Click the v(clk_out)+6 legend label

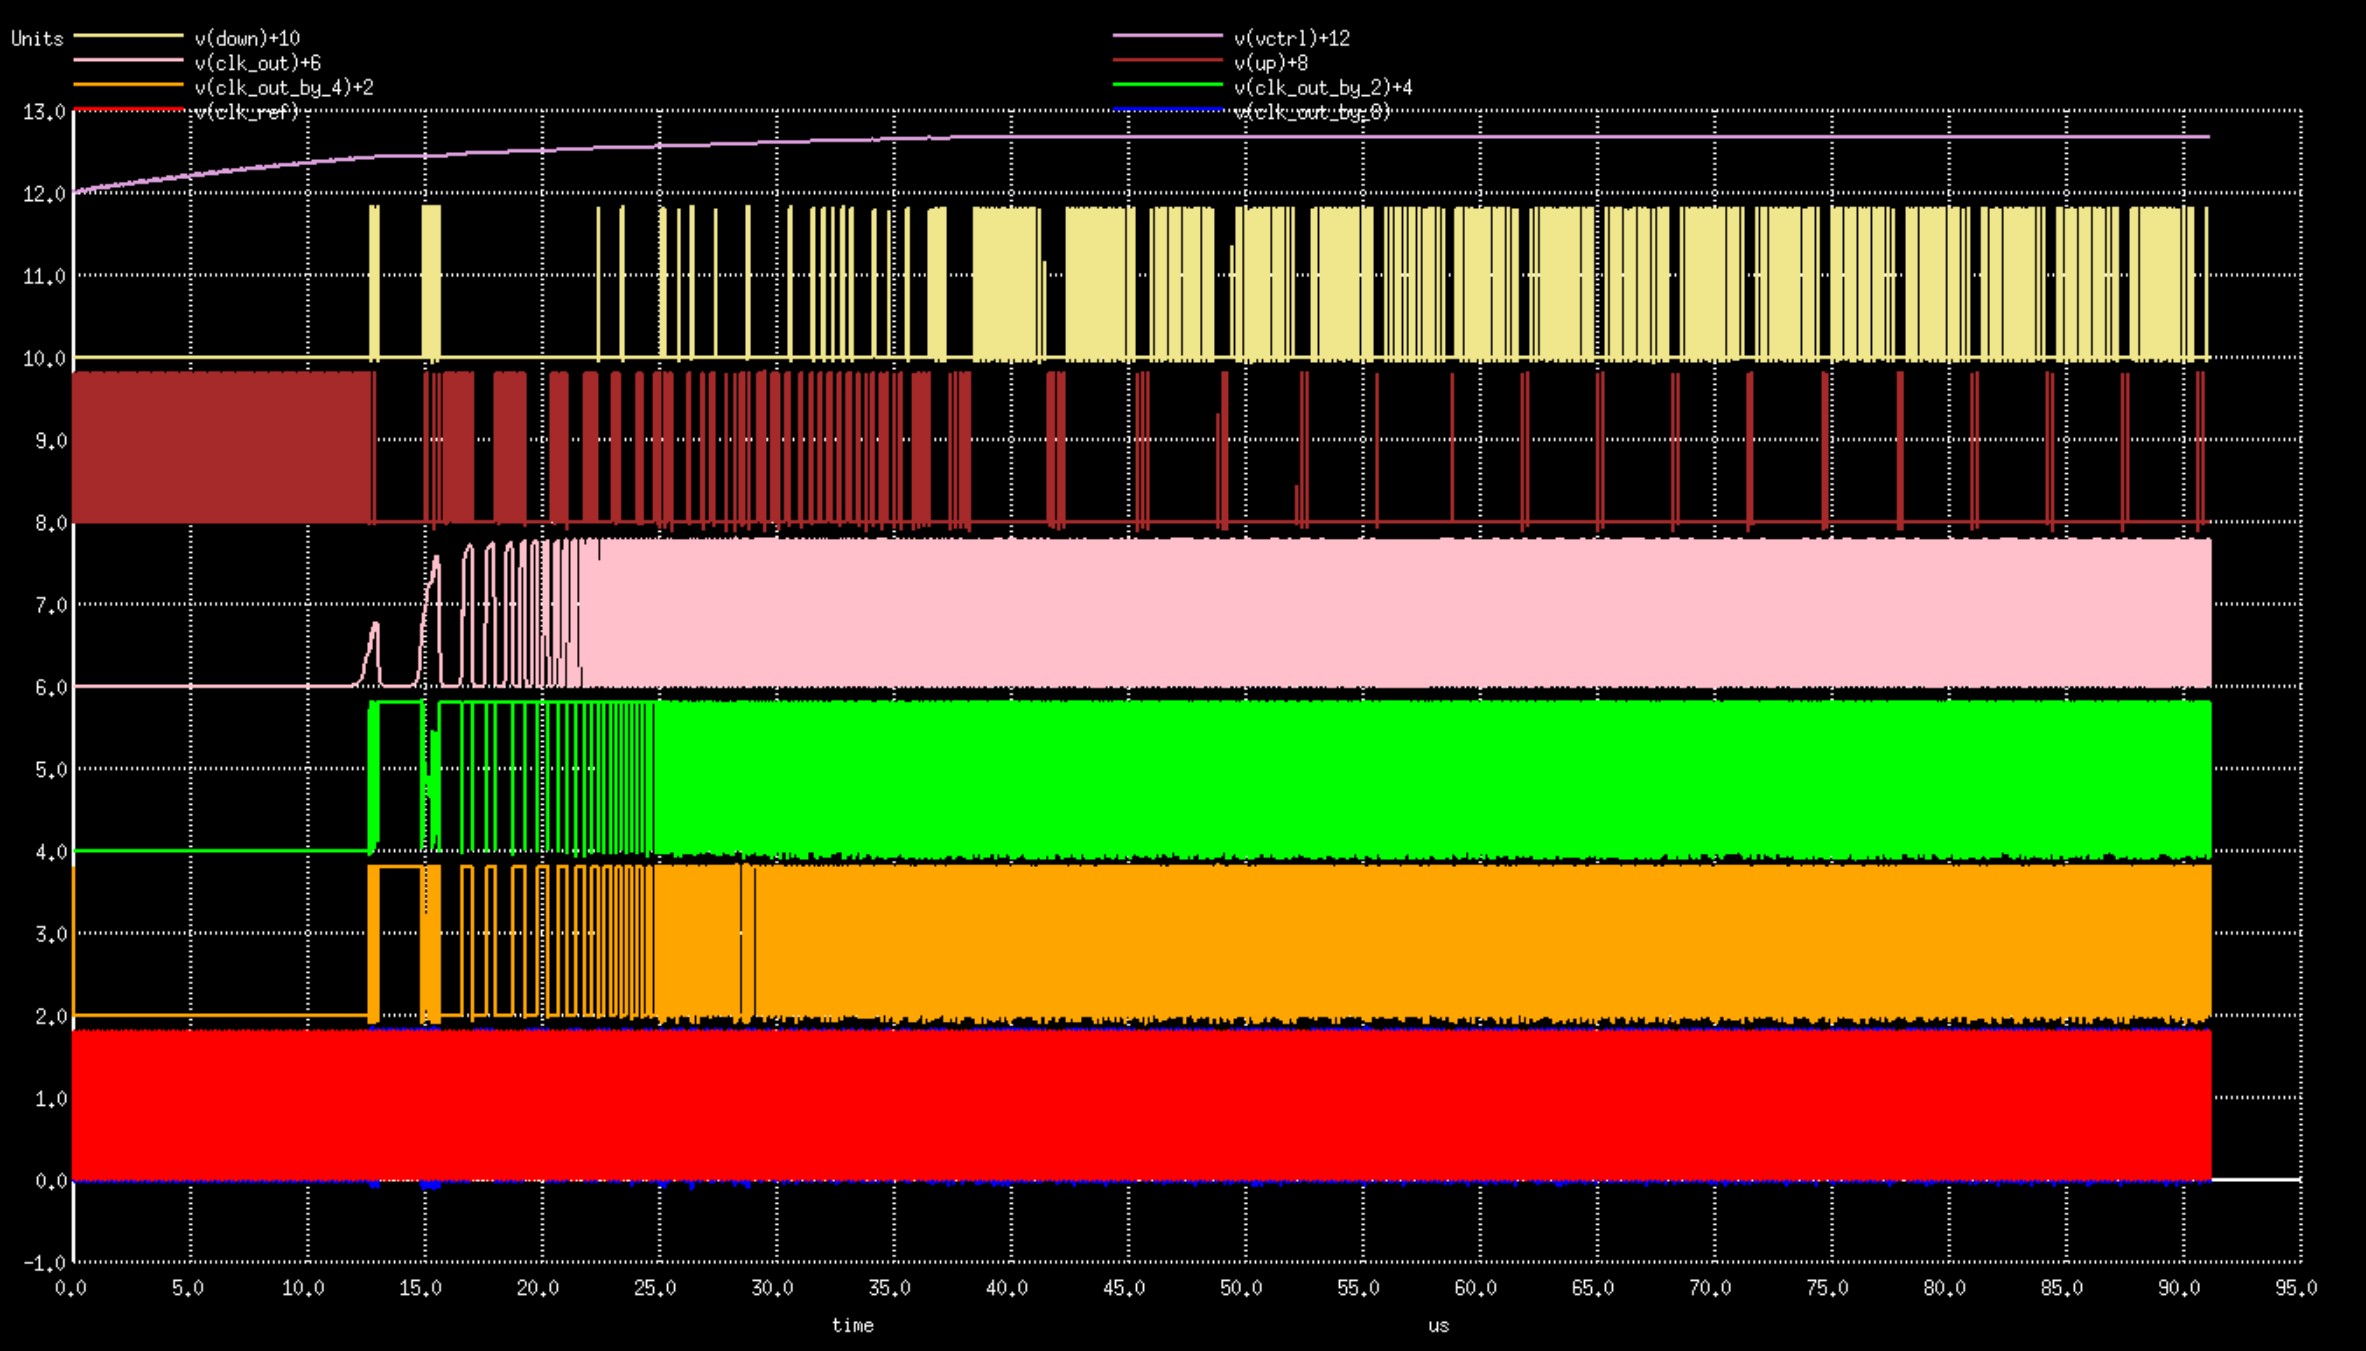[x=257, y=63]
